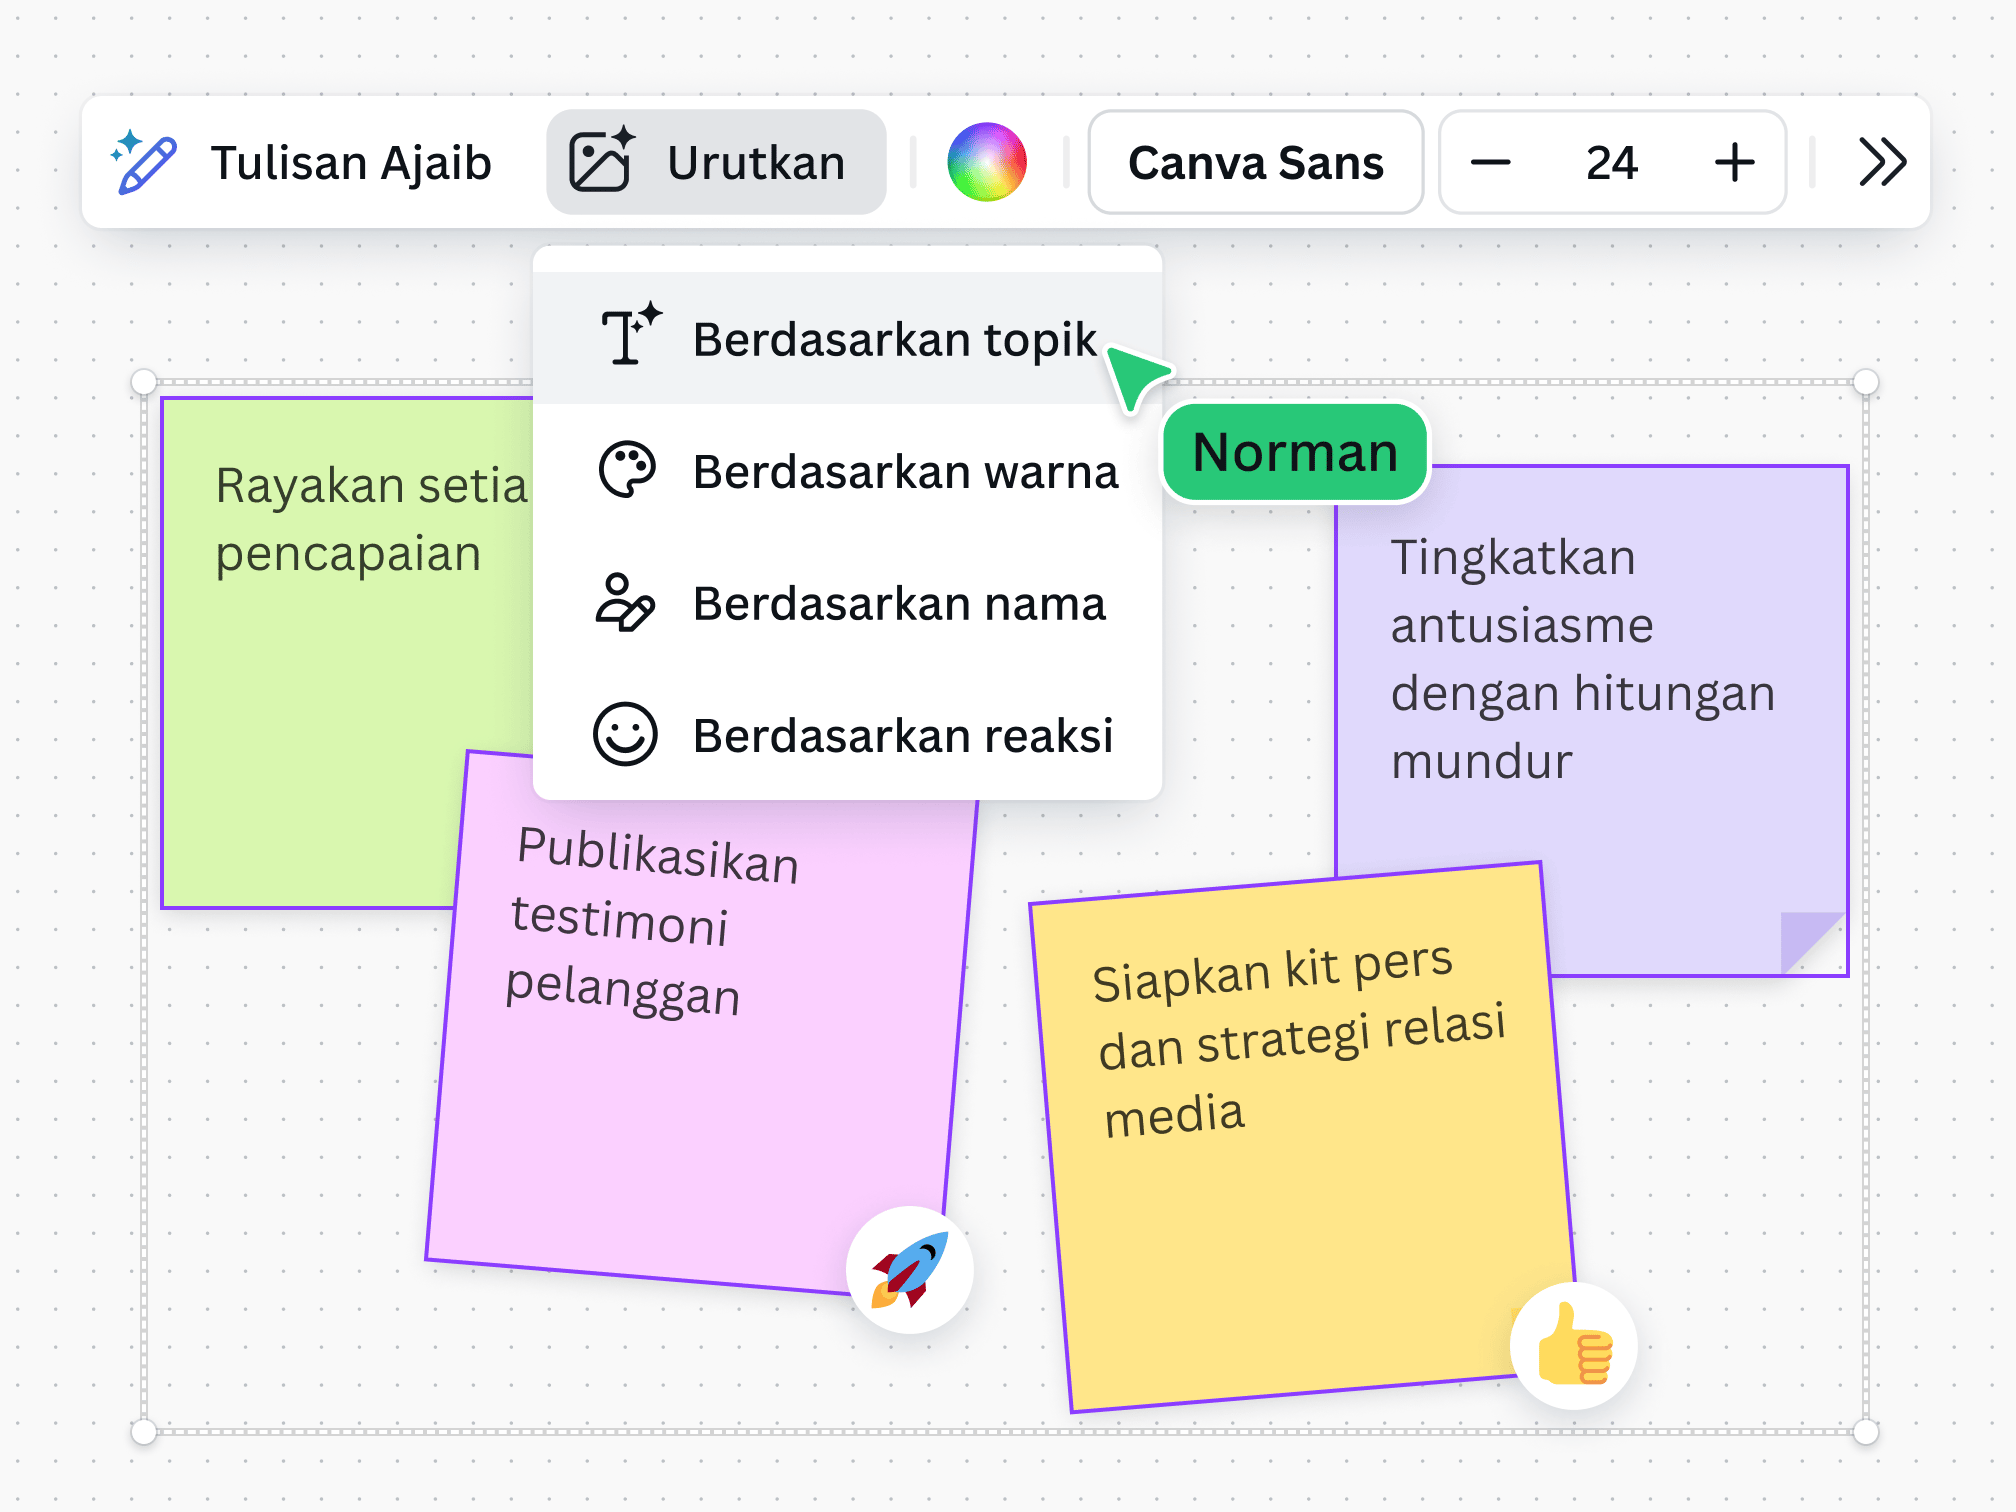The height and width of the screenshot is (1512, 2016).
Task: Select the person icon next to Berdasarkan nama
Action: pos(627,603)
